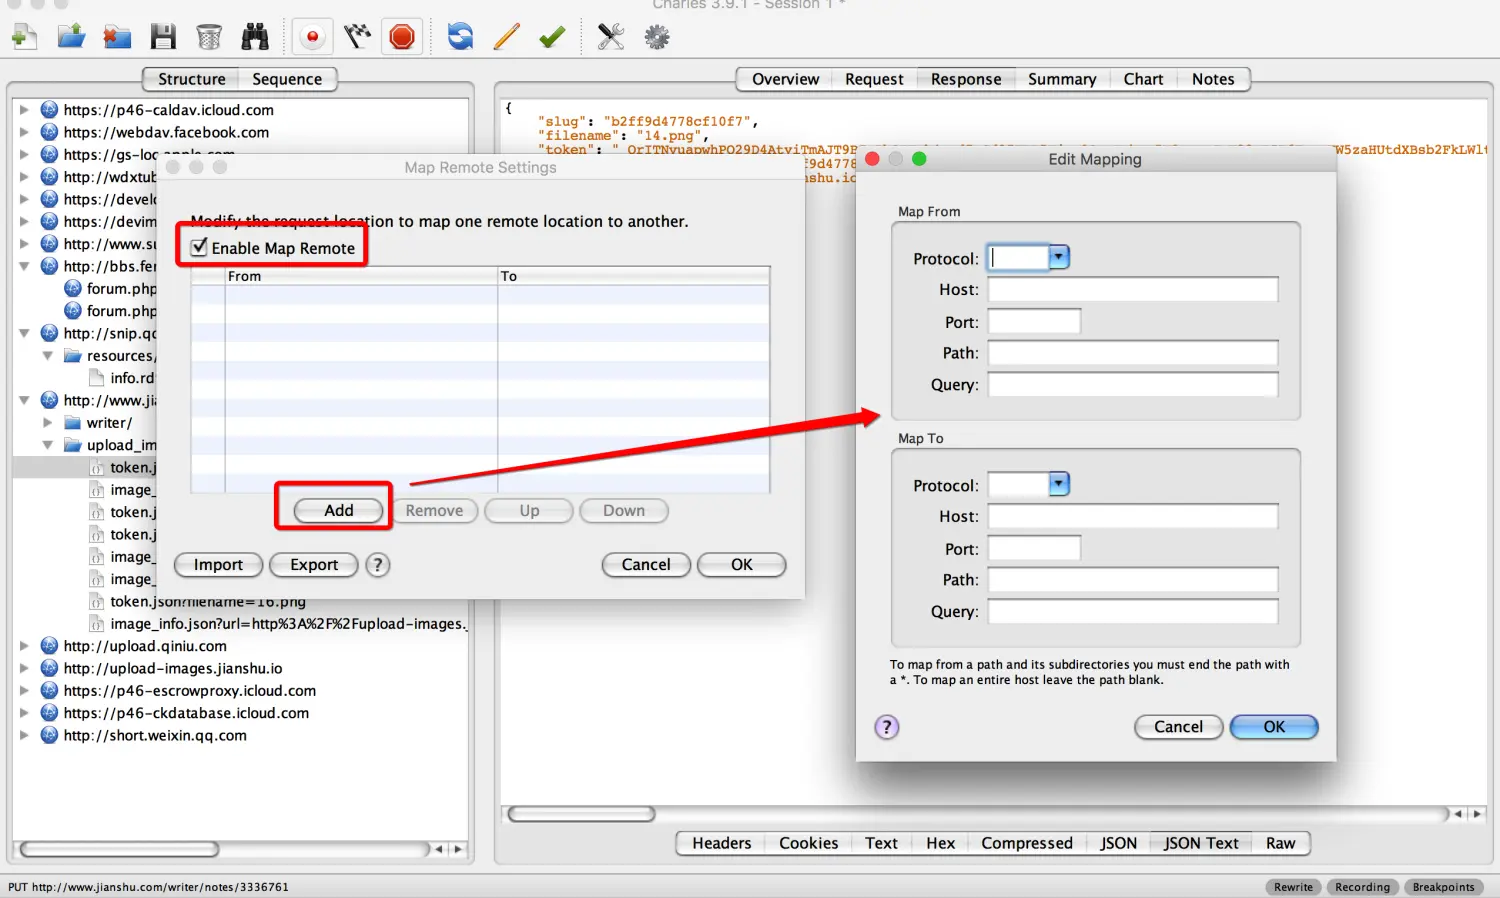Open the Map From Protocol dropdown
Image resolution: width=1500 pixels, height=898 pixels.
1059,258
